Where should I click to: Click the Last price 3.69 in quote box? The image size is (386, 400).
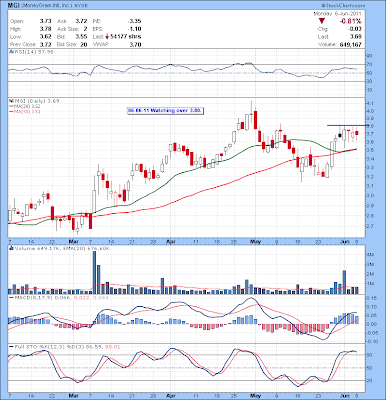click(356, 37)
